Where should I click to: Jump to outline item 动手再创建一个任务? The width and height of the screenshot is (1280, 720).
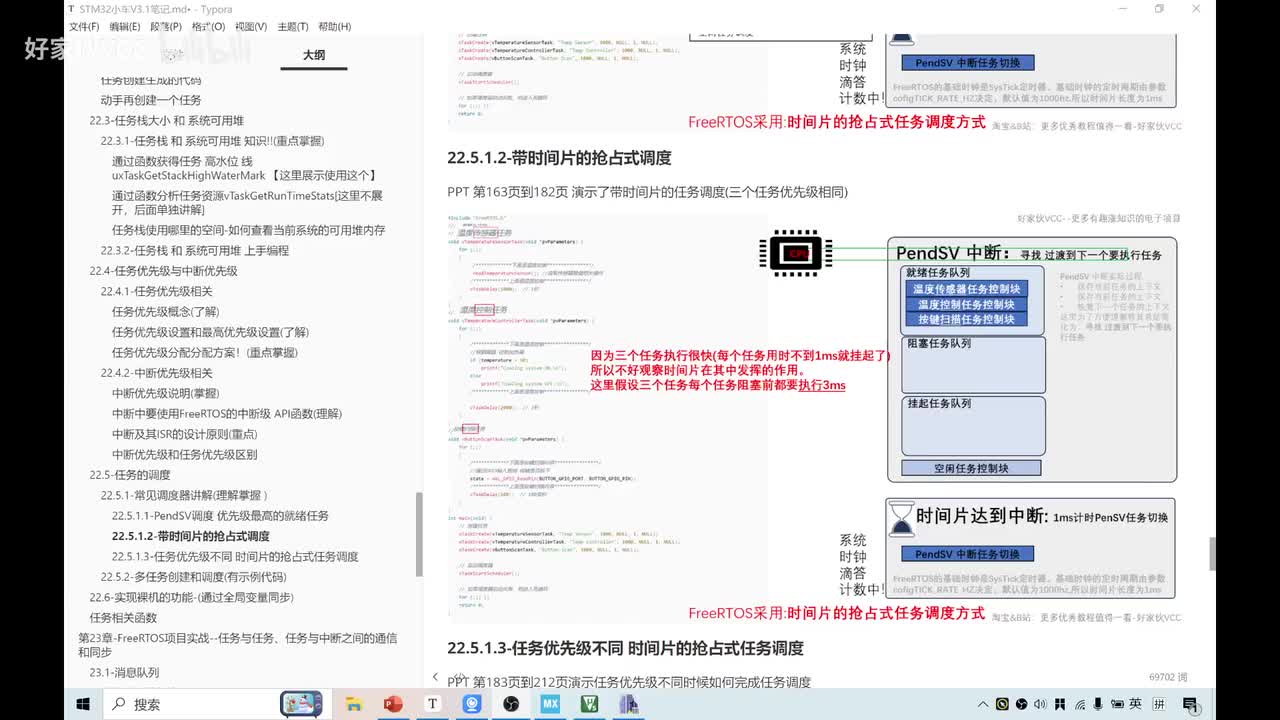(151, 100)
